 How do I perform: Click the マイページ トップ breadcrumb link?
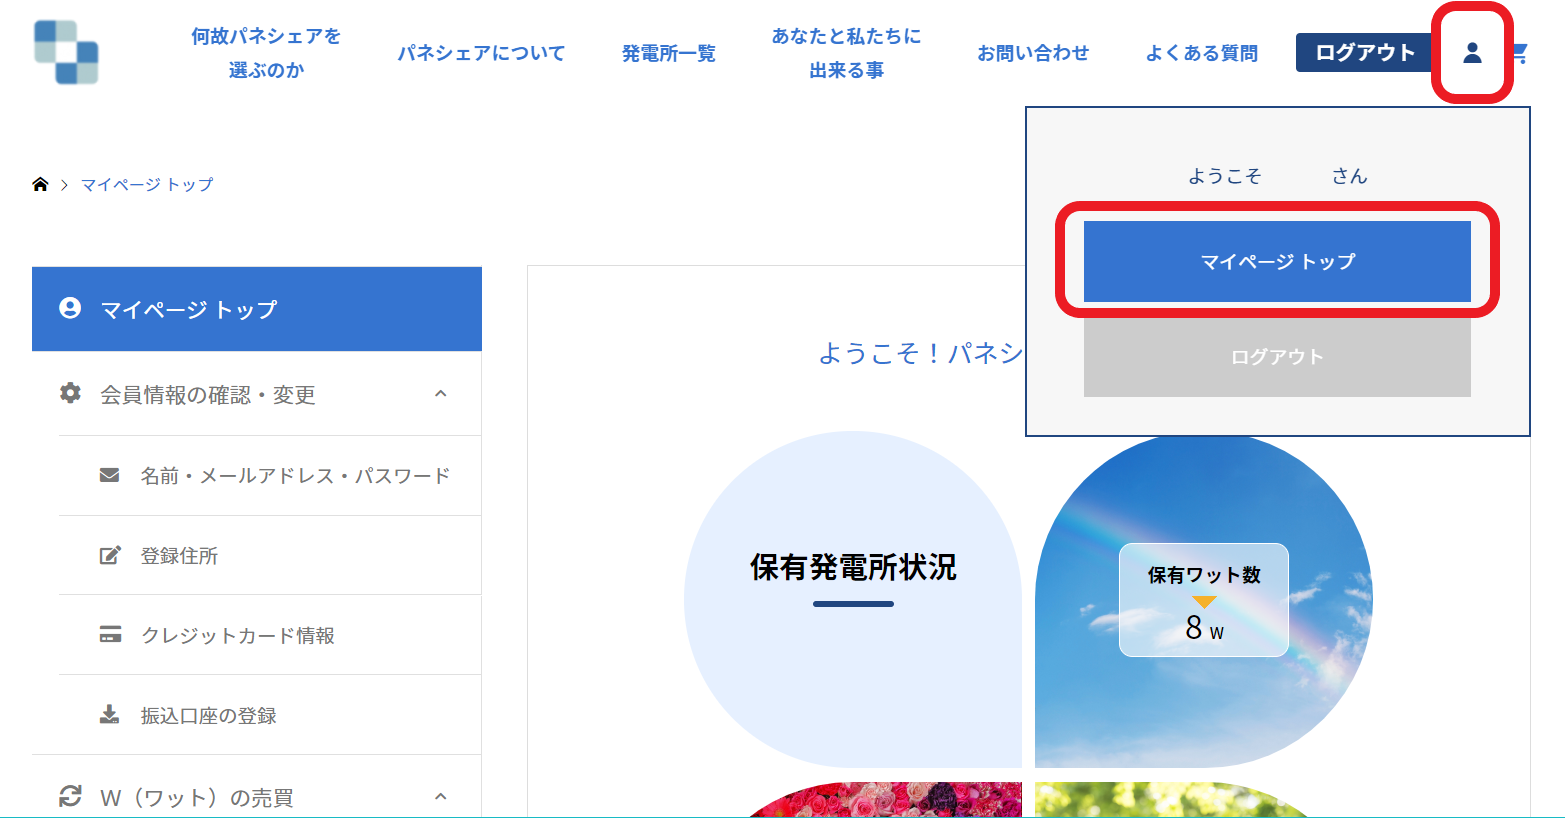point(147,185)
